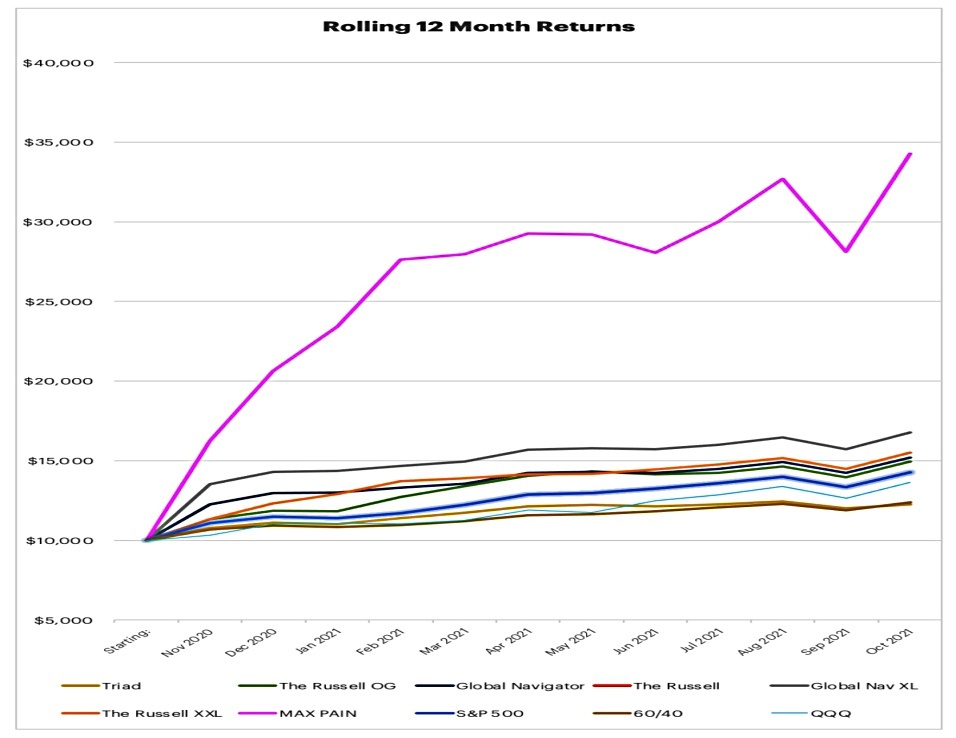Image resolution: width=956 pixels, height=738 pixels.
Task: Click the S&P 500 legend label
Action: point(490,714)
